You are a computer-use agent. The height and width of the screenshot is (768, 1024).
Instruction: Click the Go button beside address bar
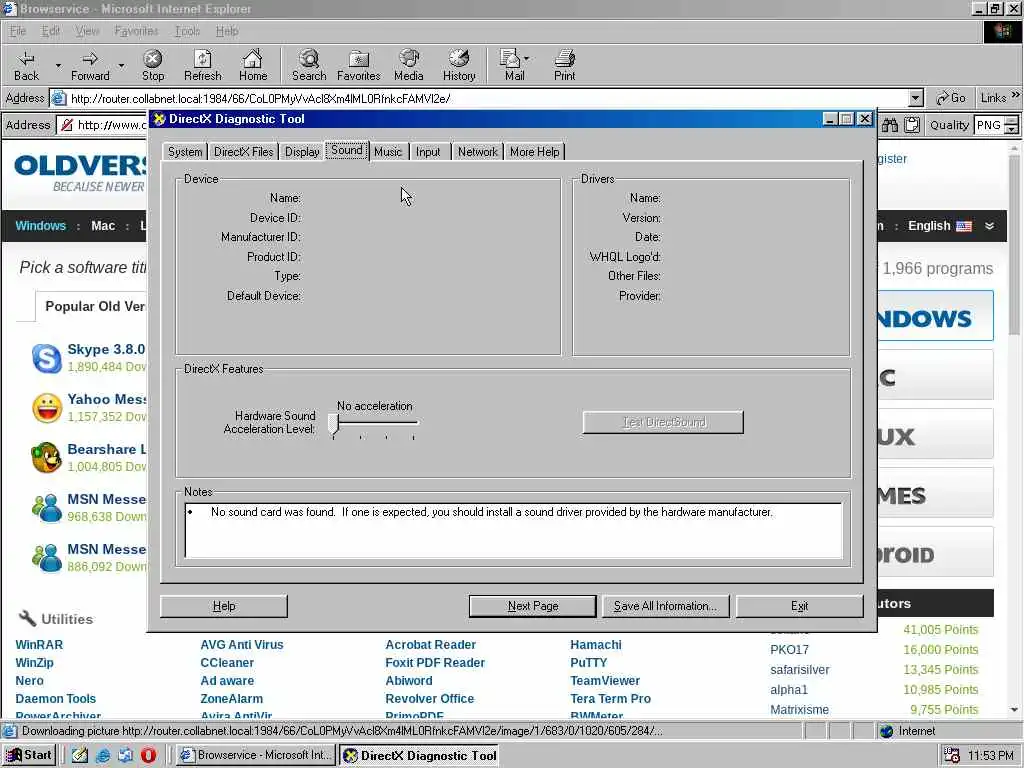950,98
